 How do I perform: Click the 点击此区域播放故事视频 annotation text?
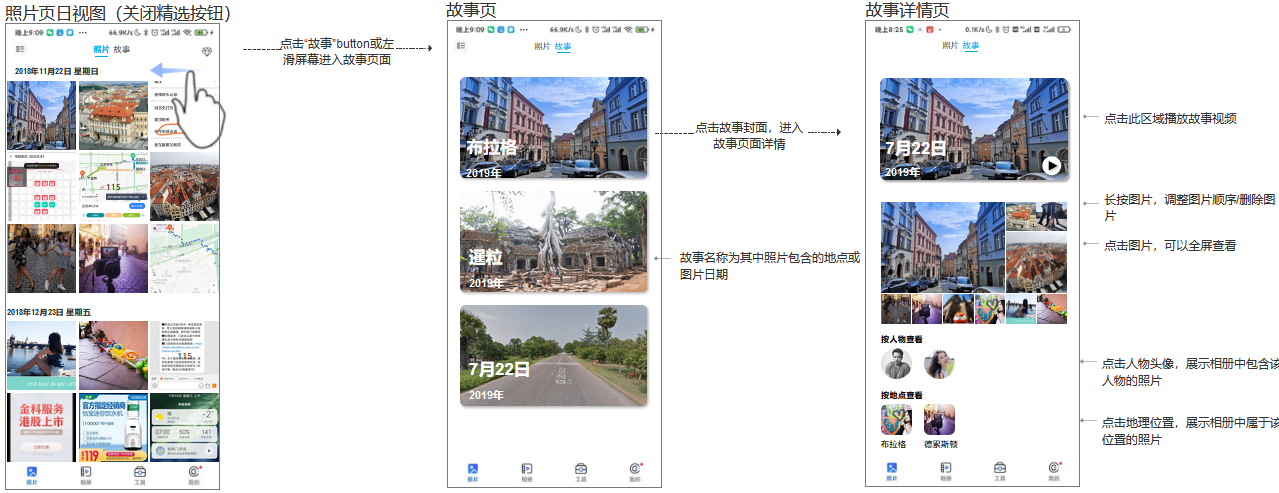[1170, 118]
